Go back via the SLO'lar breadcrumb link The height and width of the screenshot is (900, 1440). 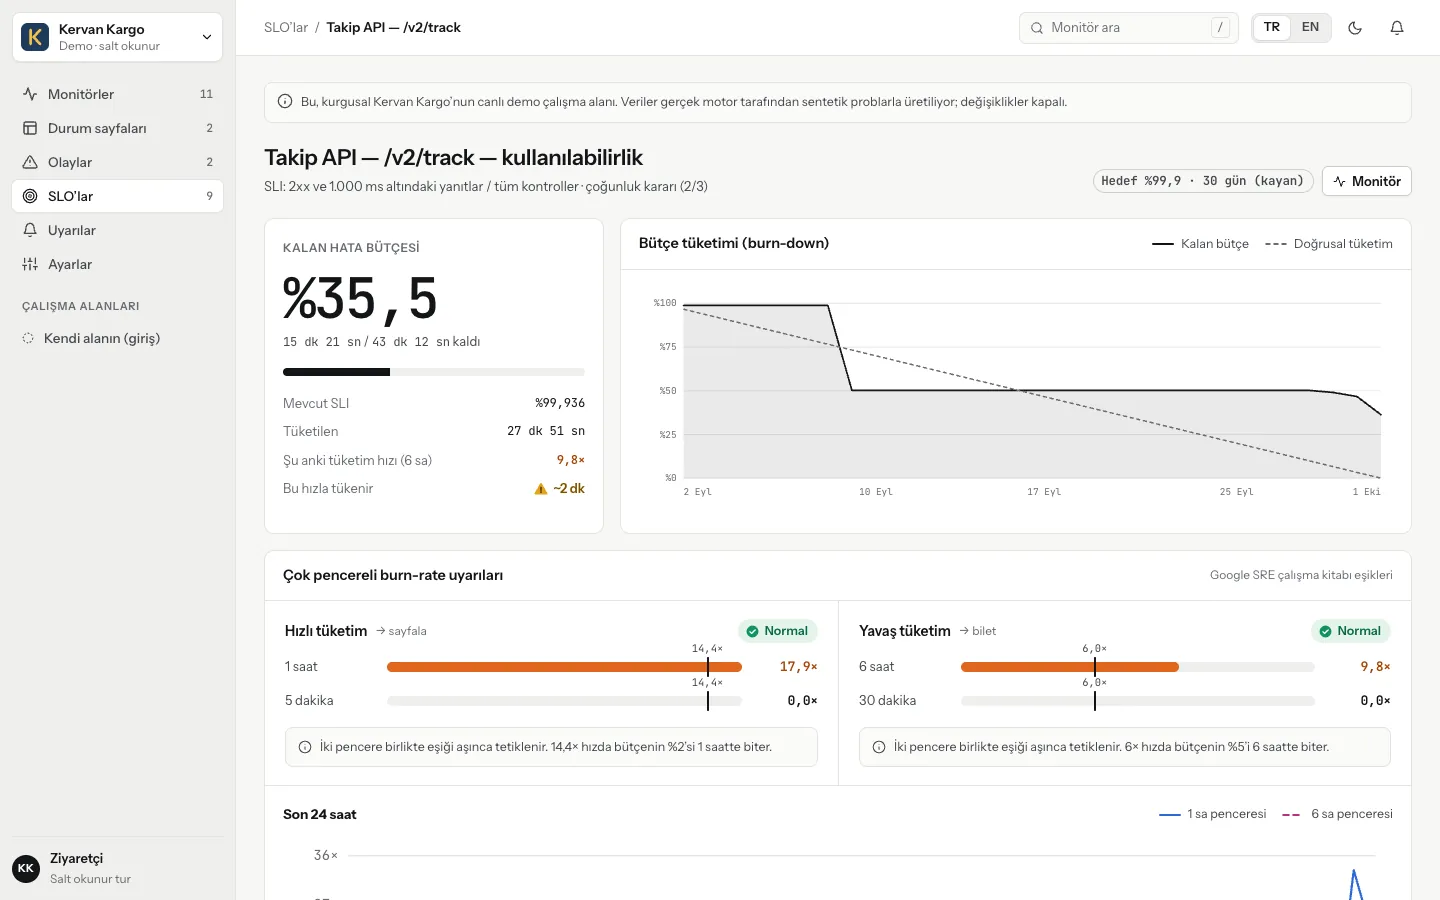(x=286, y=28)
